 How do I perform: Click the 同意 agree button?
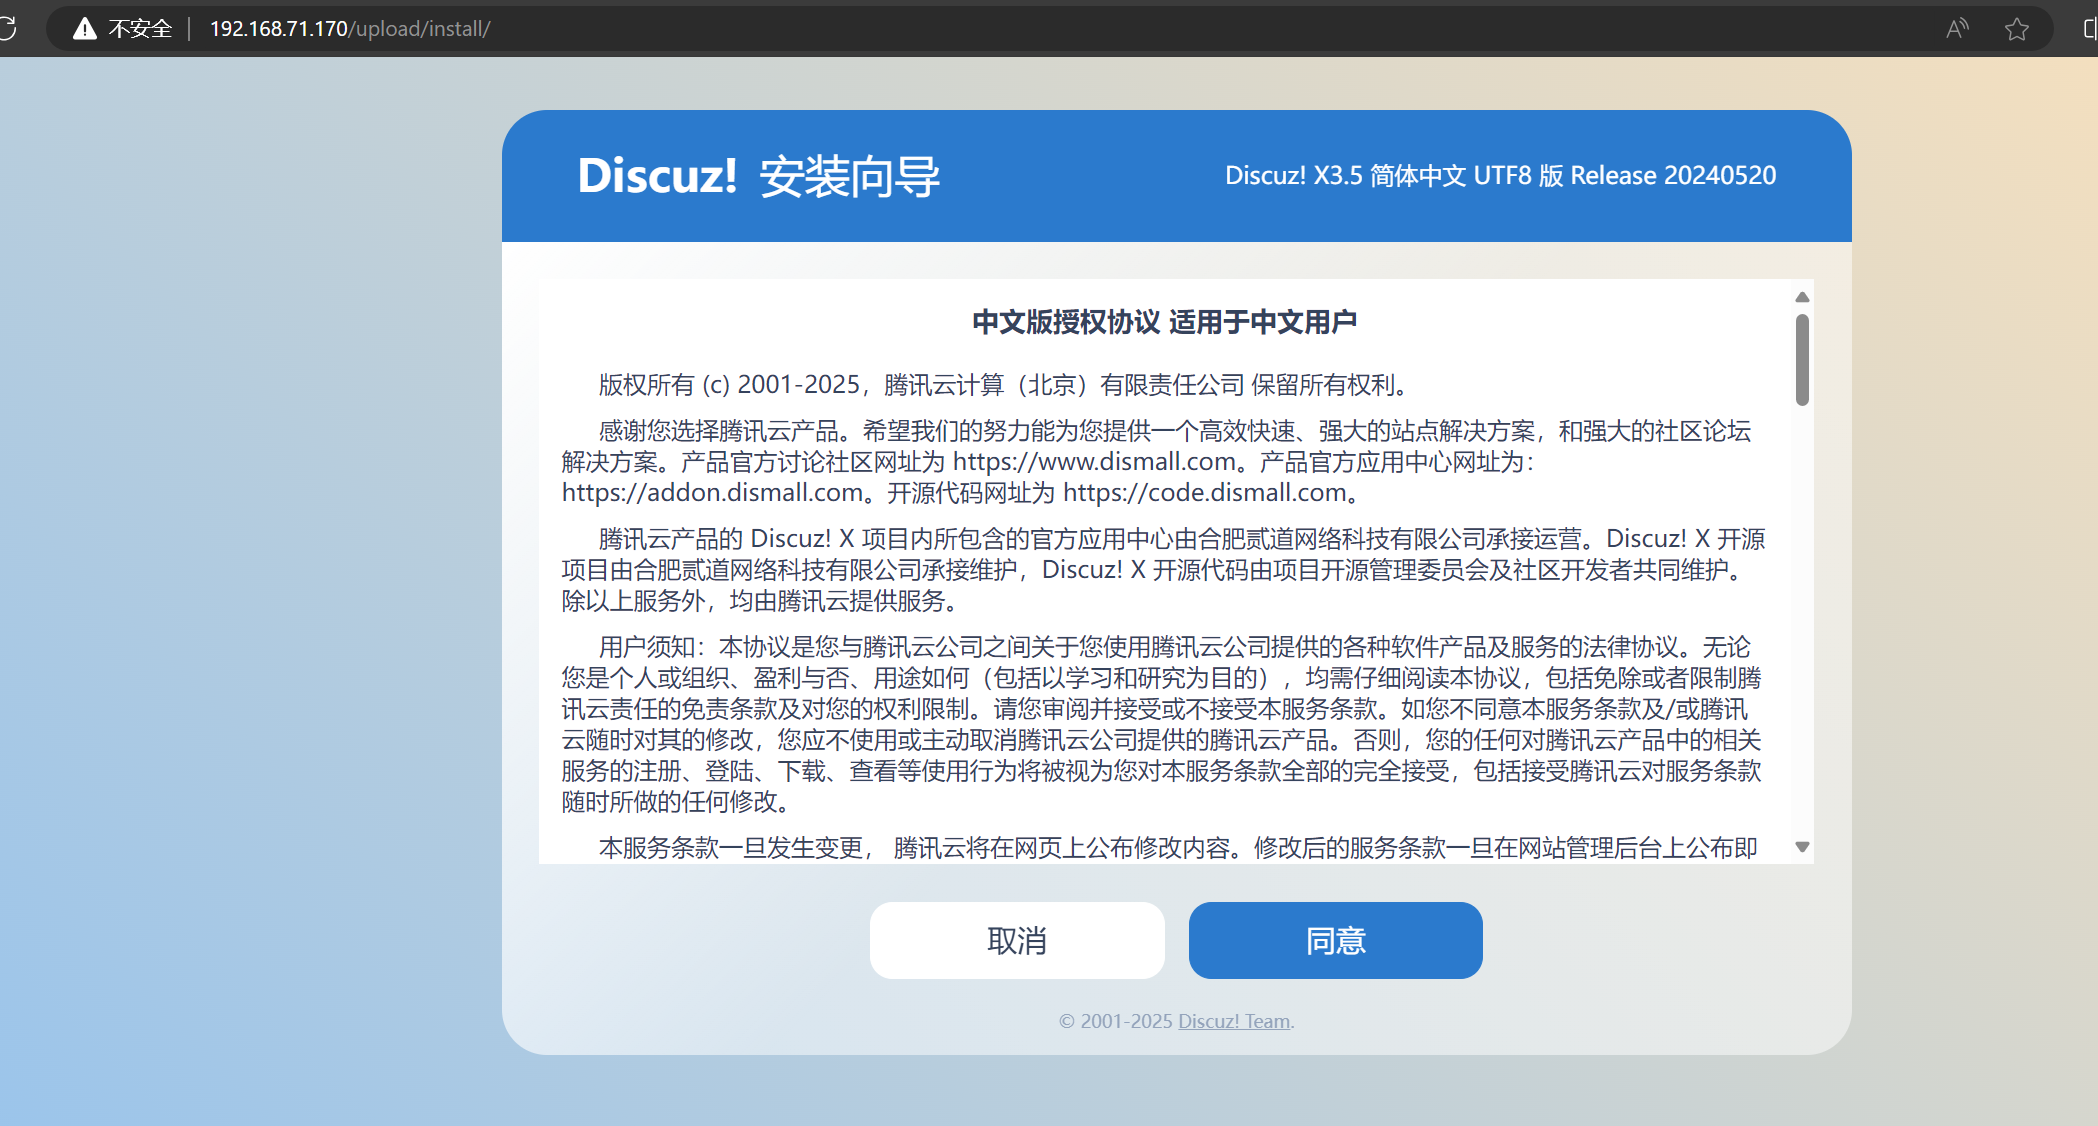click(x=1335, y=940)
